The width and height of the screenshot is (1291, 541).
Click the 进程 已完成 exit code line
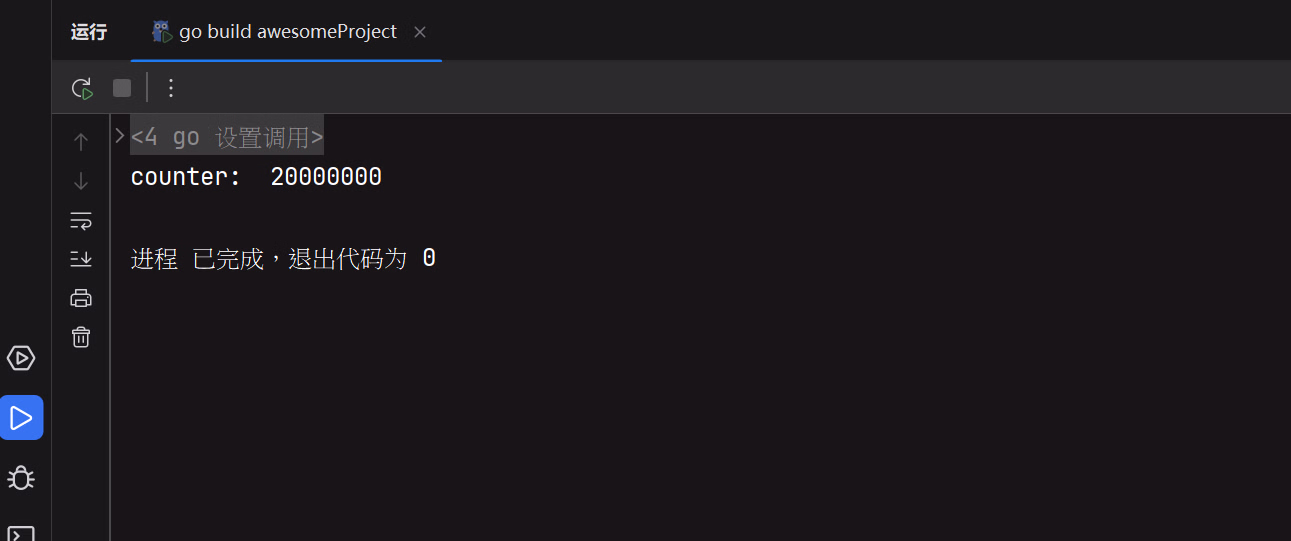tap(283, 259)
